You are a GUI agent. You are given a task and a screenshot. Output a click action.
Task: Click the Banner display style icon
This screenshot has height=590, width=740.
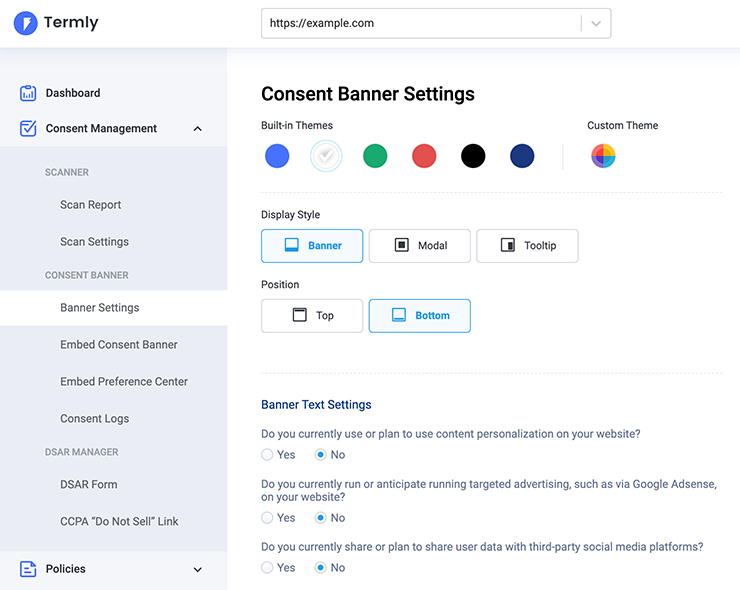(x=292, y=245)
